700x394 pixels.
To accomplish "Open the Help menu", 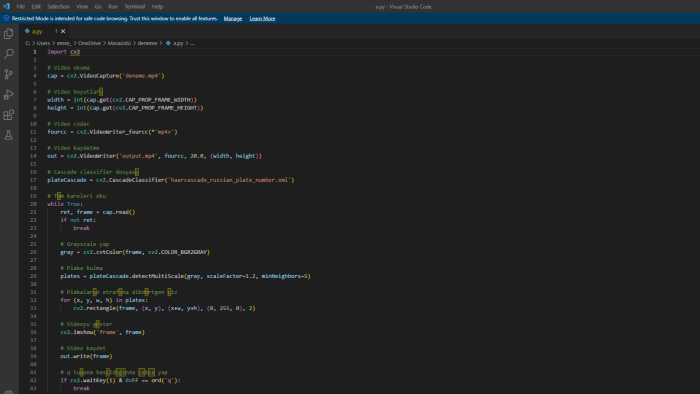I will click(157, 7).
